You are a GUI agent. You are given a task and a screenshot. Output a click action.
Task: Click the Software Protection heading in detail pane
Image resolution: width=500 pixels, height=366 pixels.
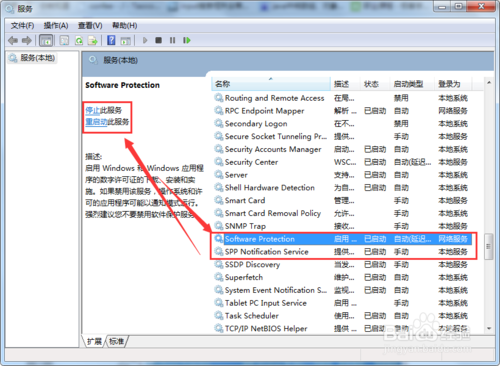pos(122,85)
